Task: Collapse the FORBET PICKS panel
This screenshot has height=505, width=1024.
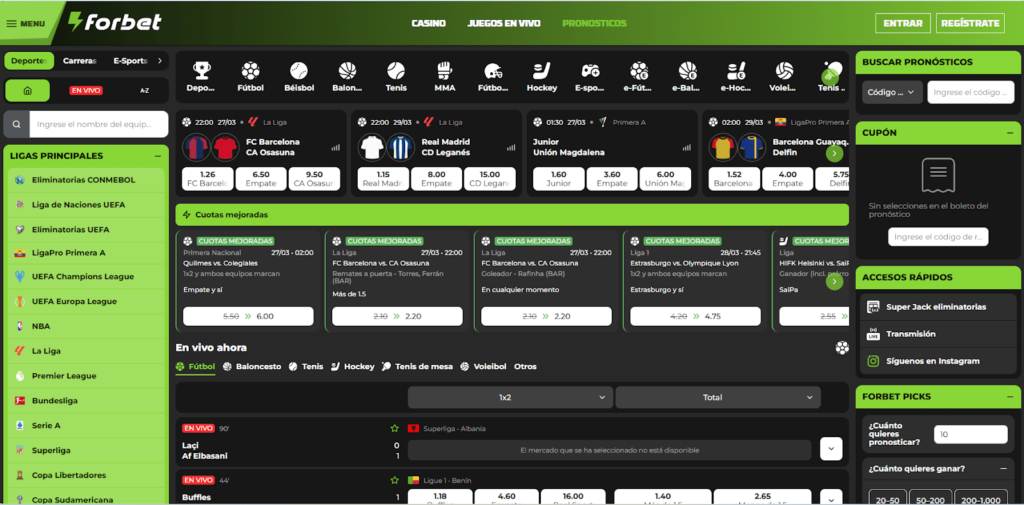Action: point(1010,397)
